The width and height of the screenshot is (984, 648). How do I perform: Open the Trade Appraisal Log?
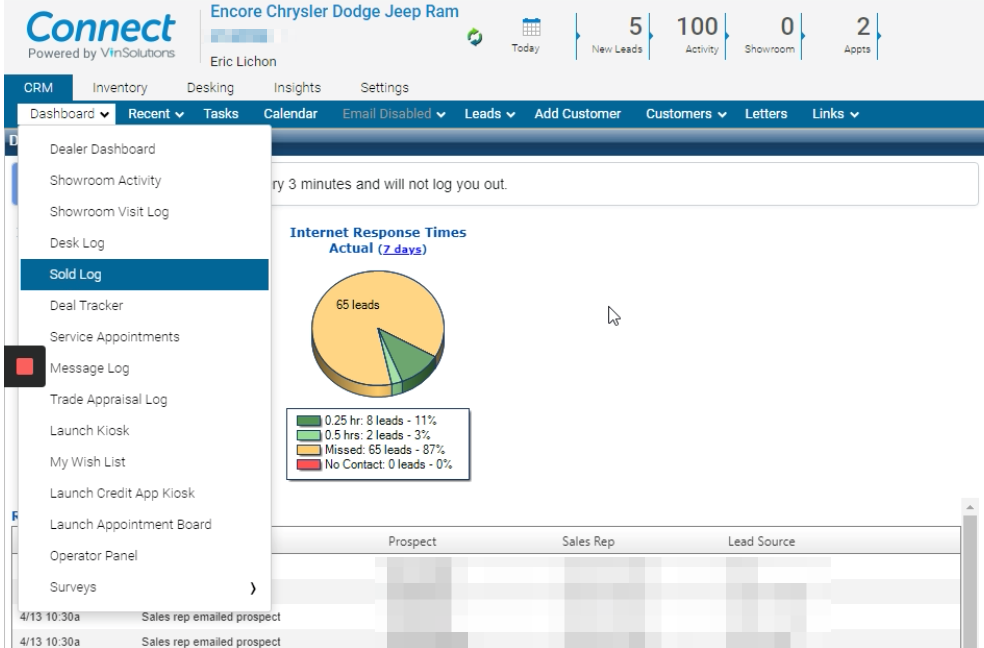point(144,400)
